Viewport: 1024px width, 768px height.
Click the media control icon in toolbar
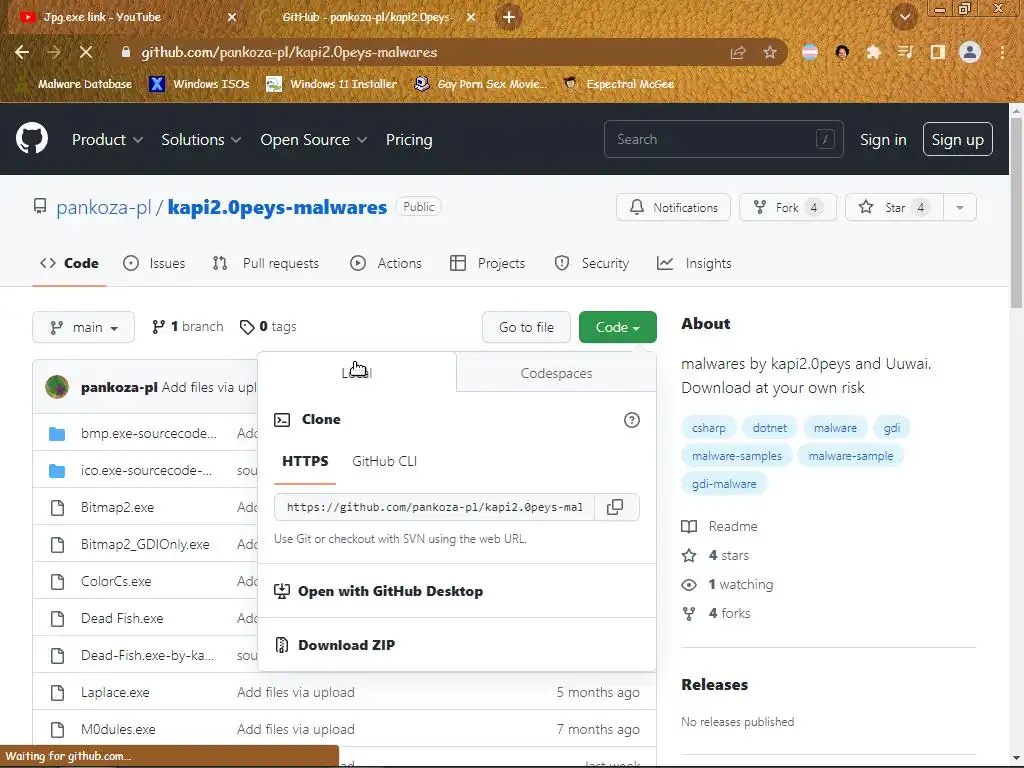pyautogui.click(x=905, y=52)
